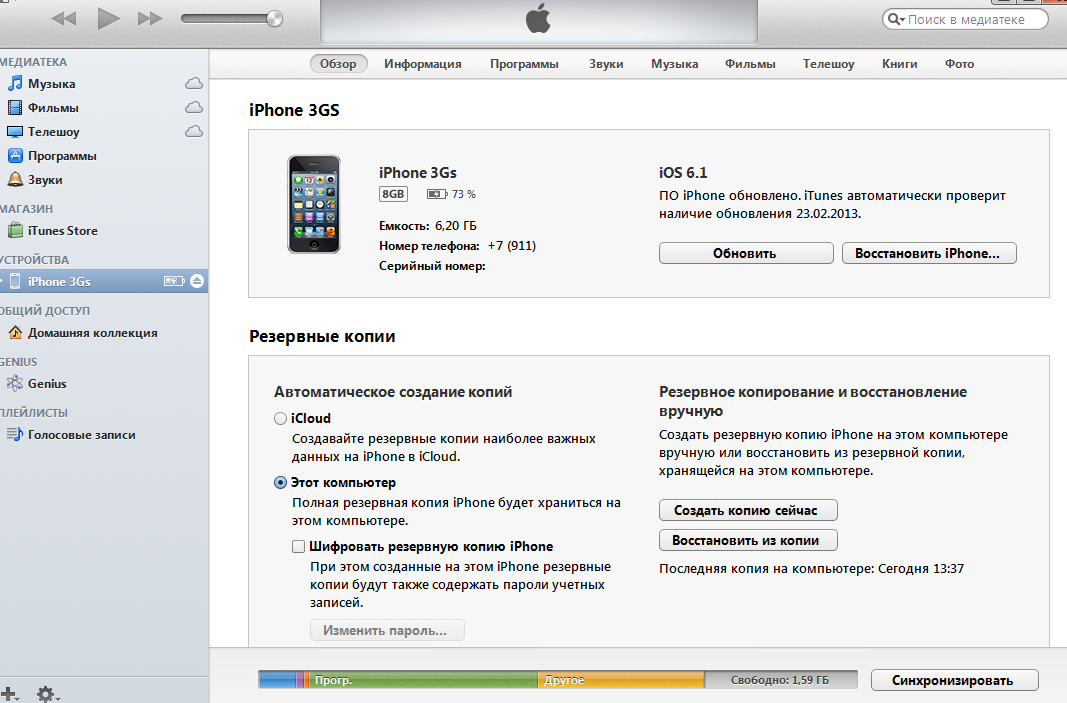The height and width of the screenshot is (703, 1067).
Task: Click the Последняя копия на компьютере text
Action: [811, 568]
